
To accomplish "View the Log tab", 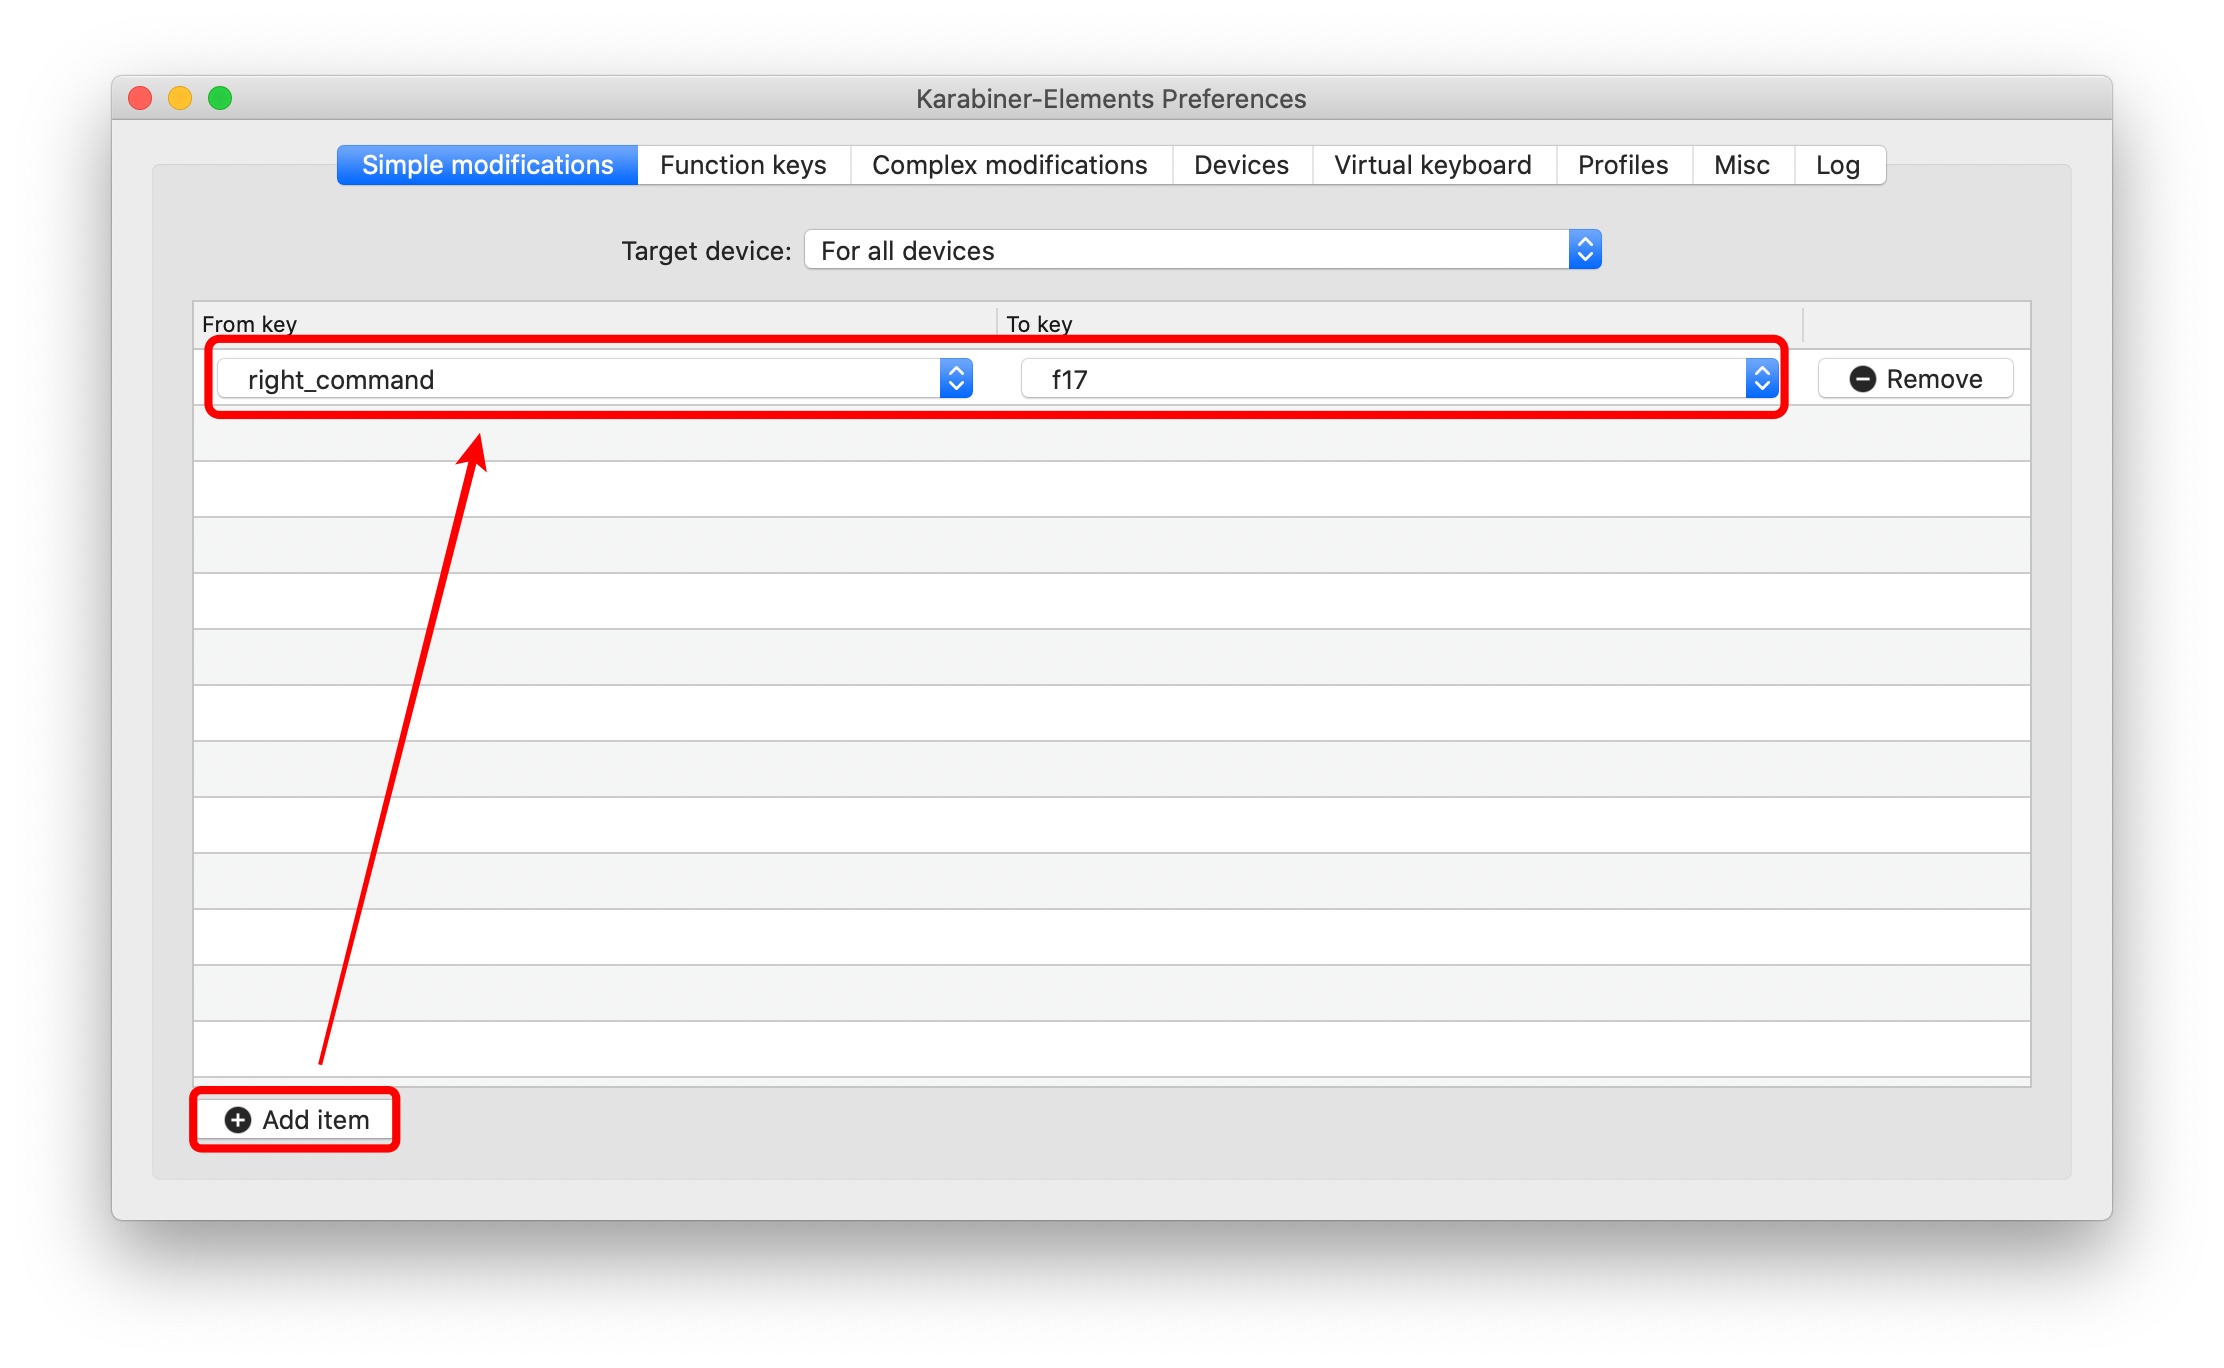I will click(x=1837, y=165).
